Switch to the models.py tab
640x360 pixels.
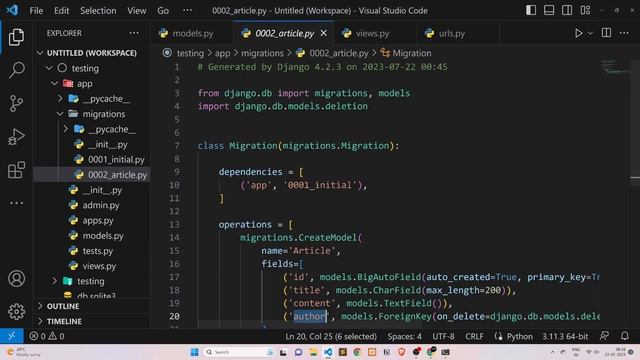[x=192, y=33]
